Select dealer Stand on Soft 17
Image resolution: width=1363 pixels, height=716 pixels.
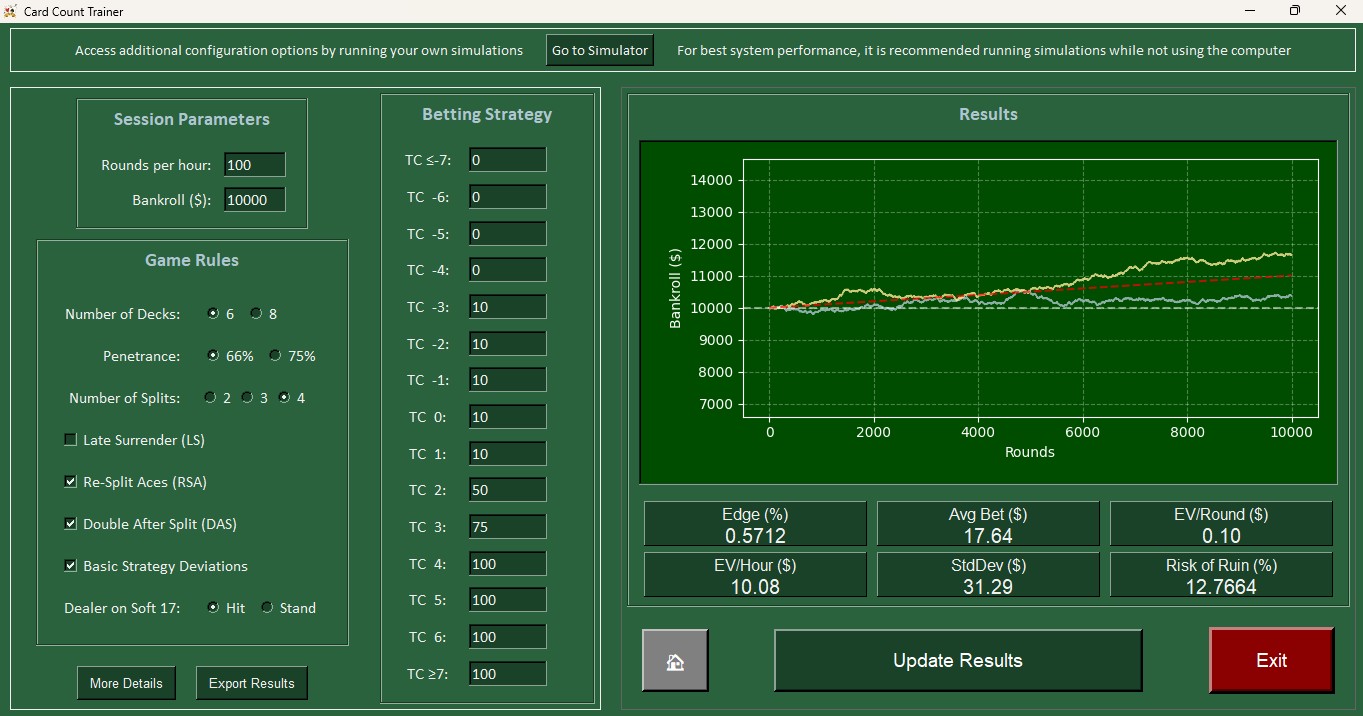pyautogui.click(x=267, y=608)
